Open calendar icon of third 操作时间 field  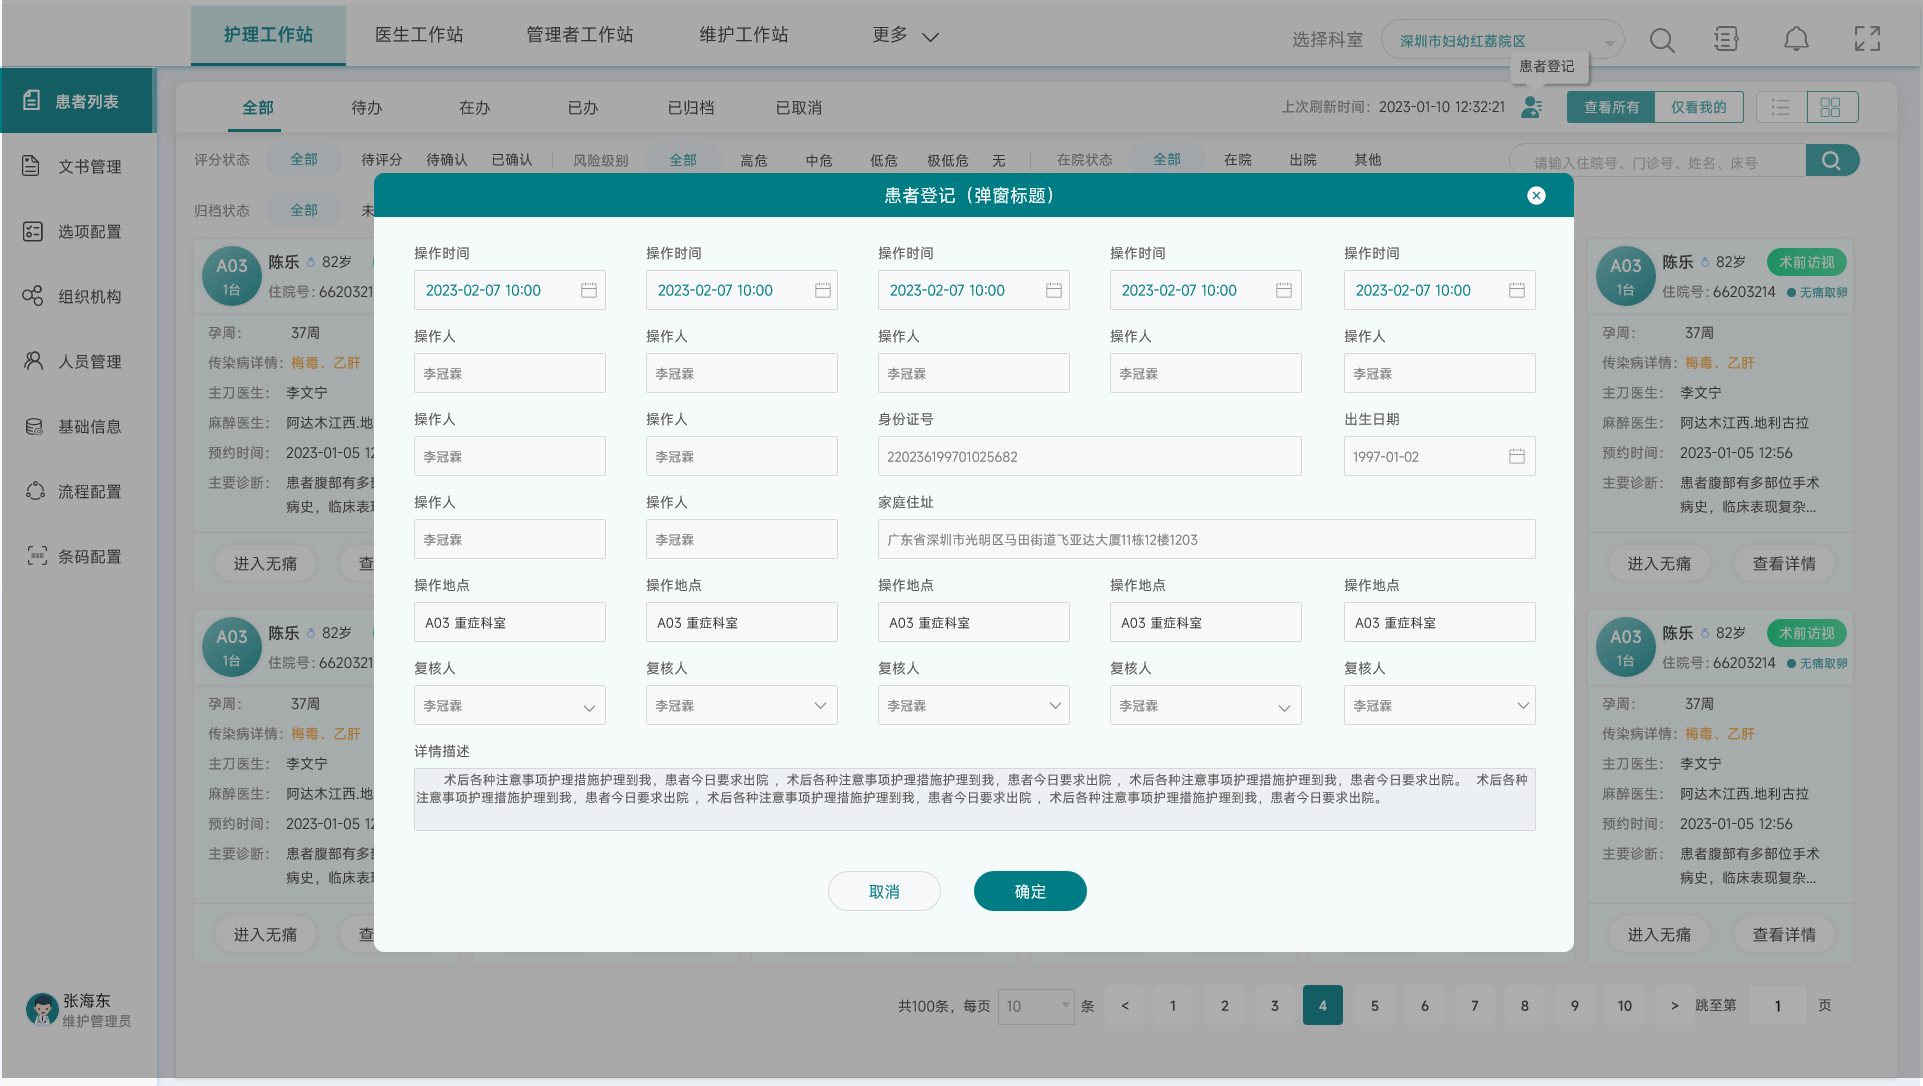pyautogui.click(x=1054, y=290)
